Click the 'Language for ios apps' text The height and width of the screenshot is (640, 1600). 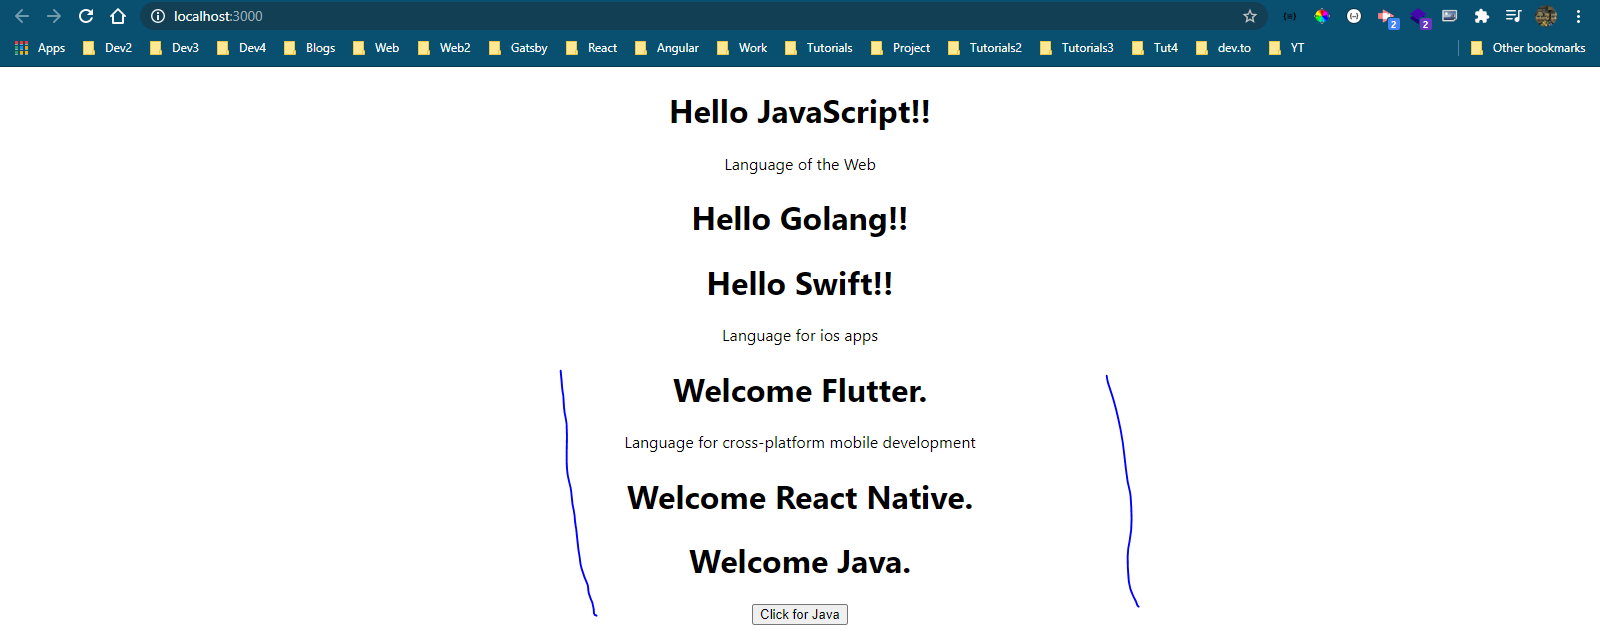click(x=800, y=336)
